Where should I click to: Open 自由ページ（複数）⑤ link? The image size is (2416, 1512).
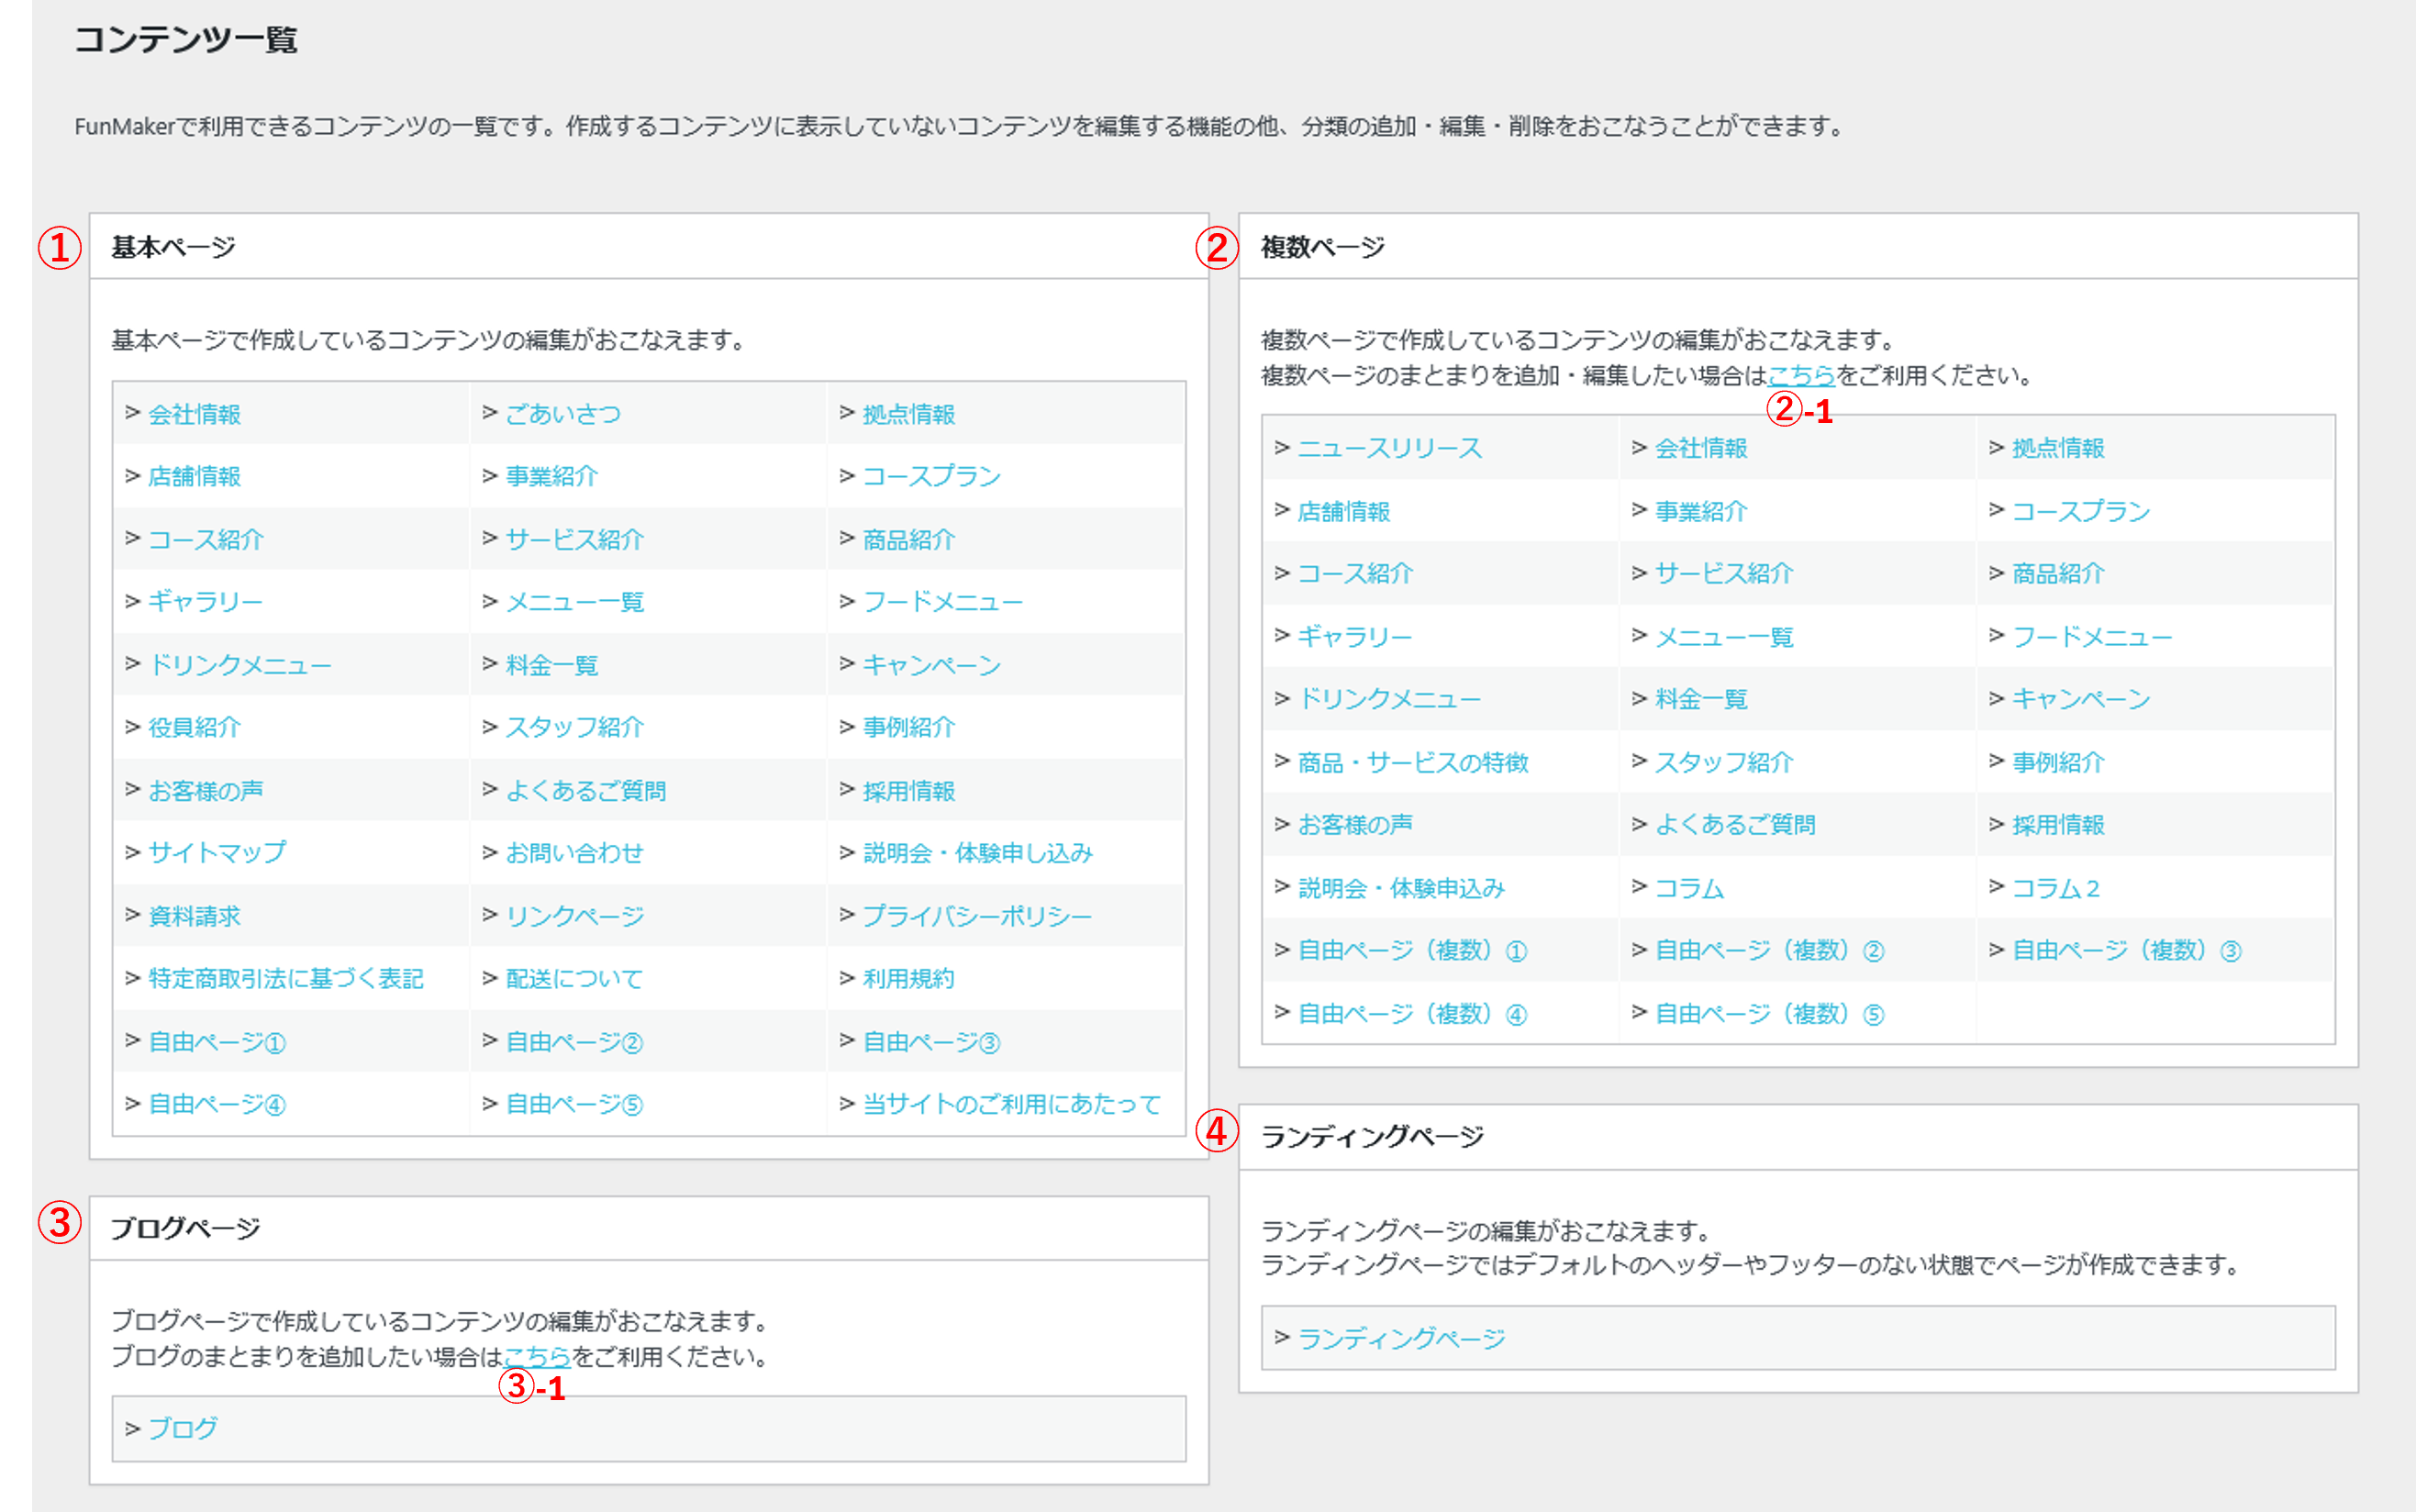coord(1769,1014)
